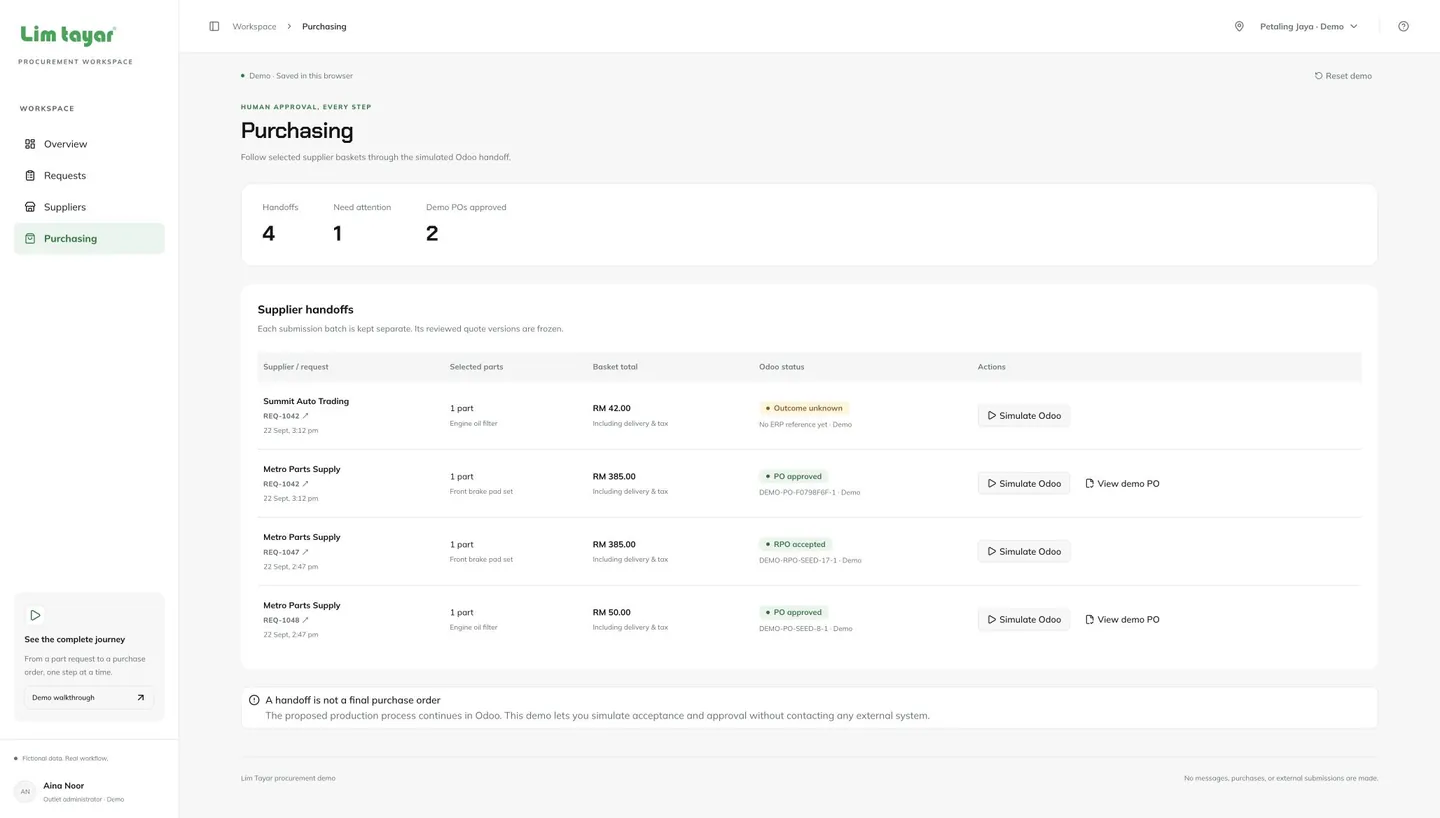Click the Odoo status column header
The width and height of the screenshot is (1440, 818).
click(782, 367)
